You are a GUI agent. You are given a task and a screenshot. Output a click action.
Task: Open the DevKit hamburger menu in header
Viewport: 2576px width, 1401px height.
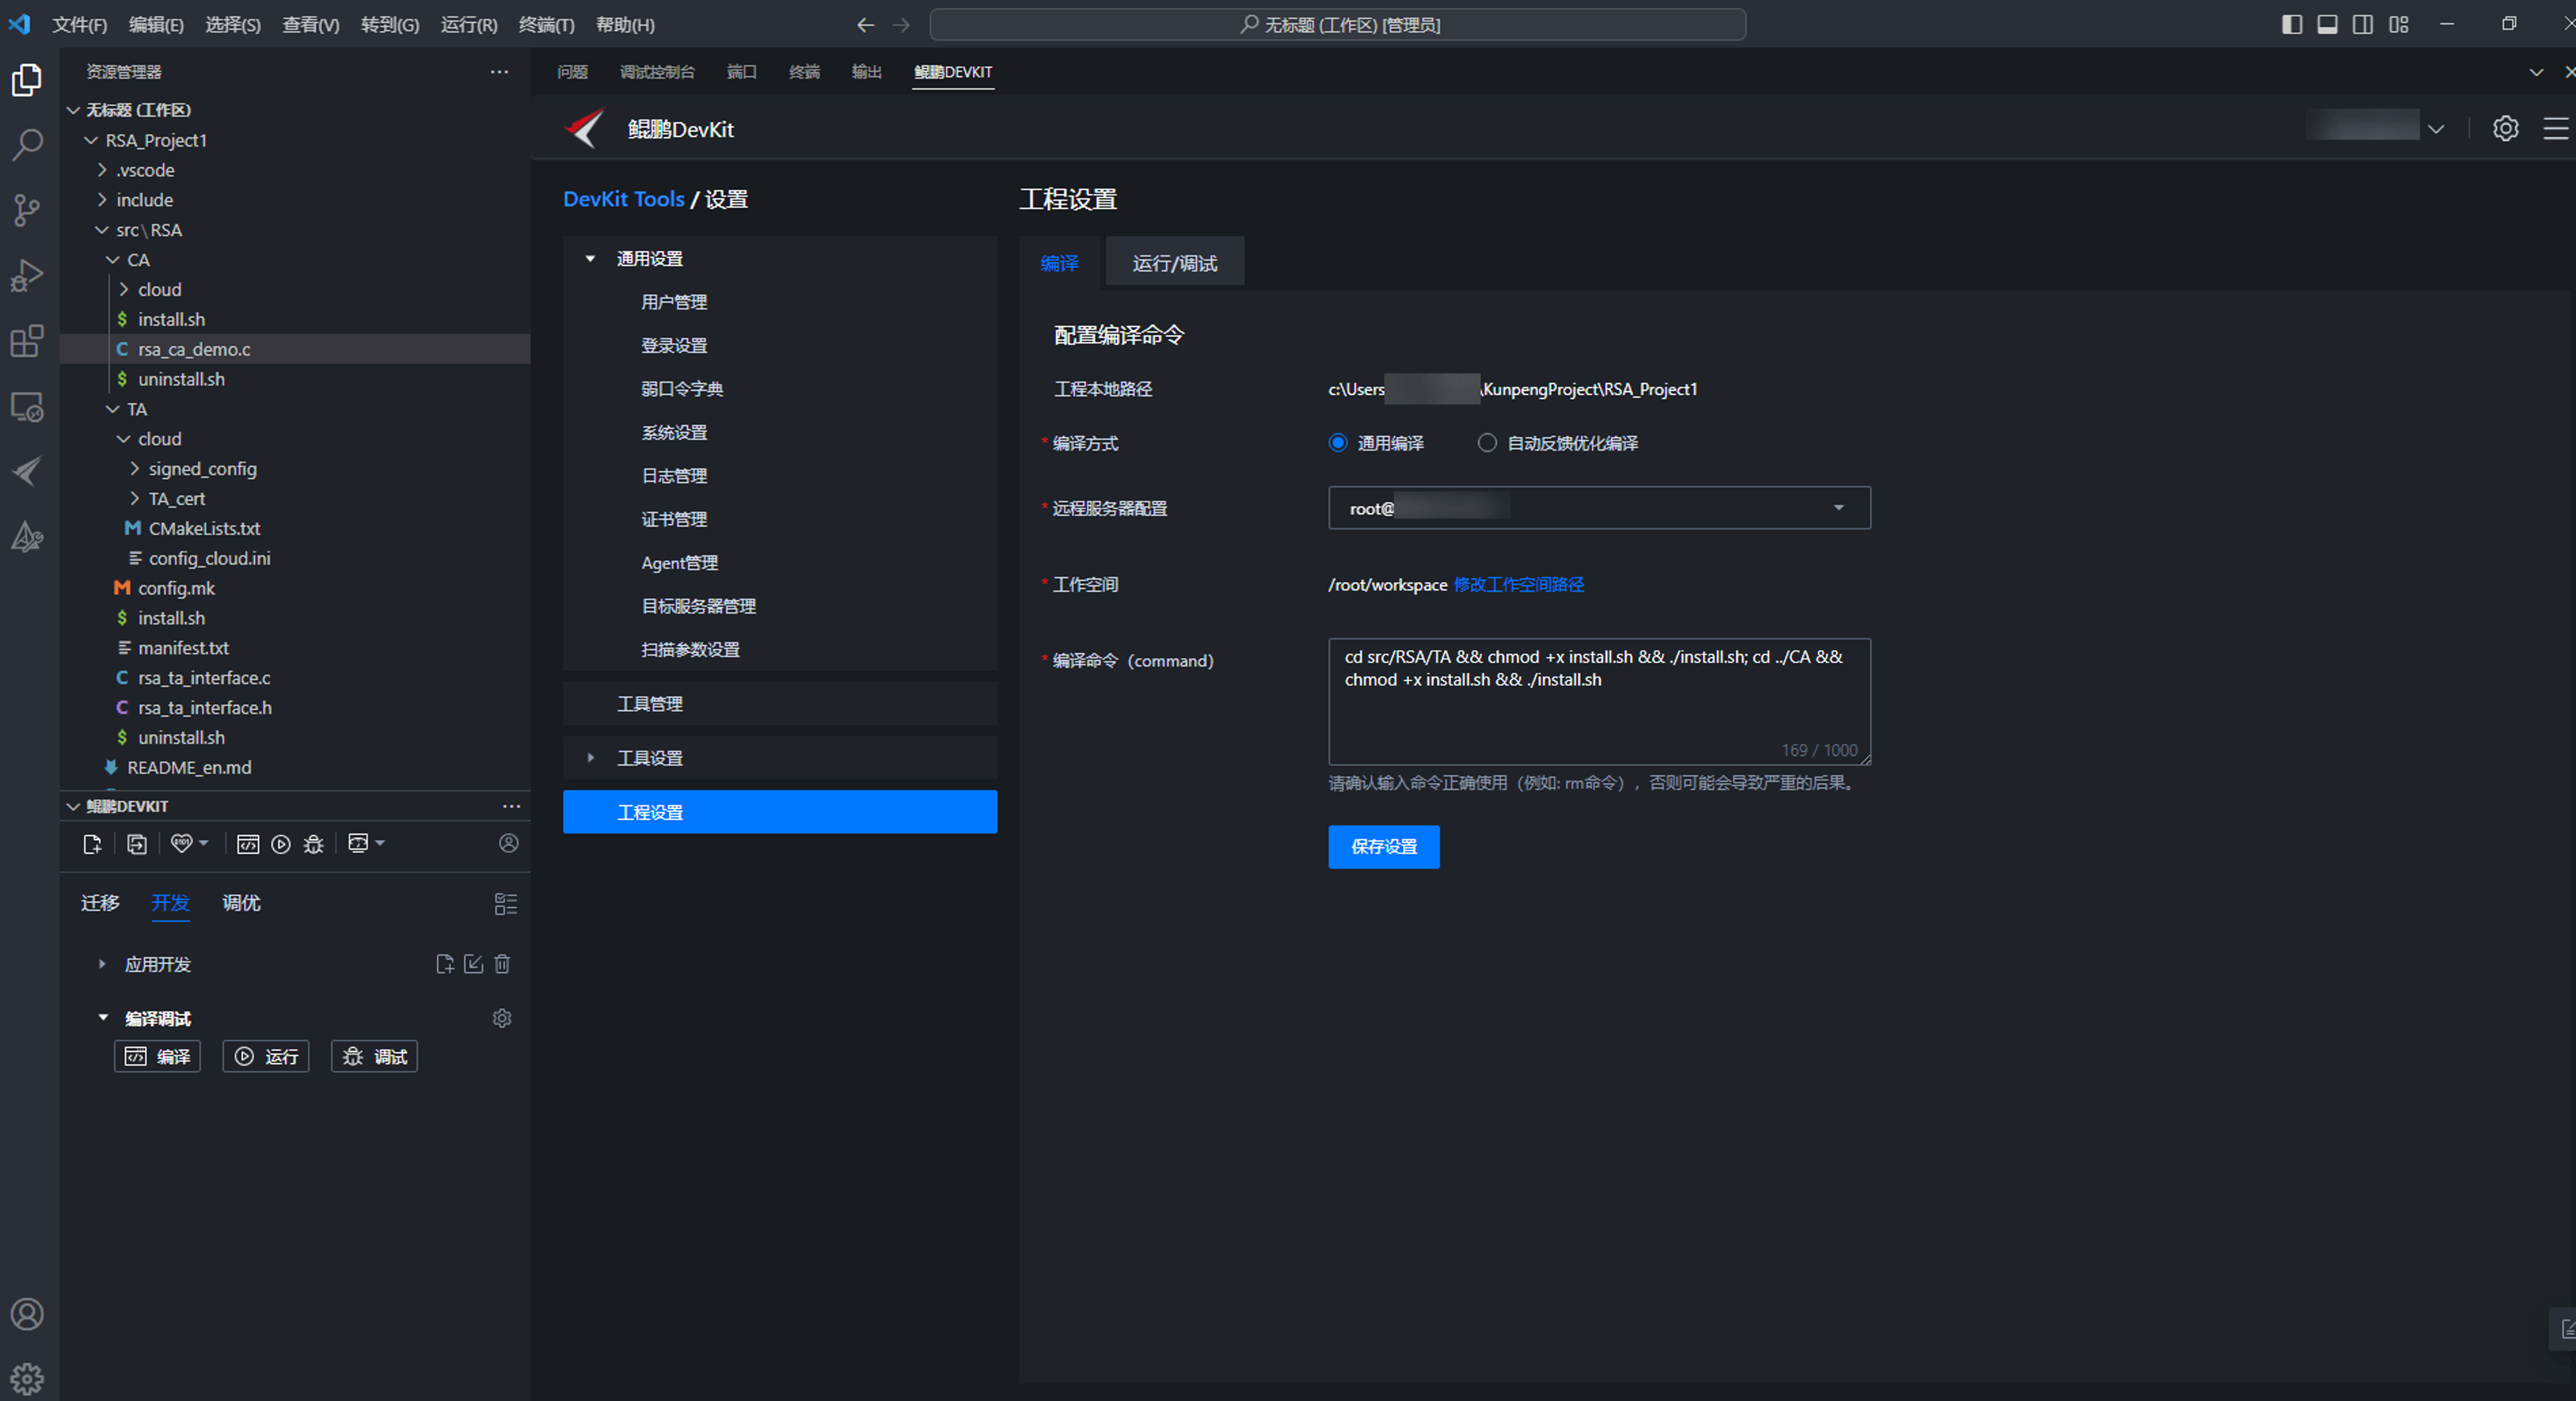(2555, 129)
